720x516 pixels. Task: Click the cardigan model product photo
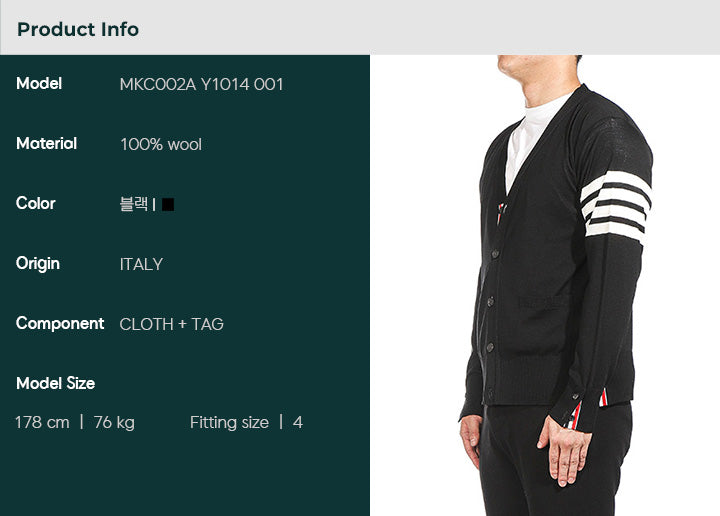click(x=545, y=286)
